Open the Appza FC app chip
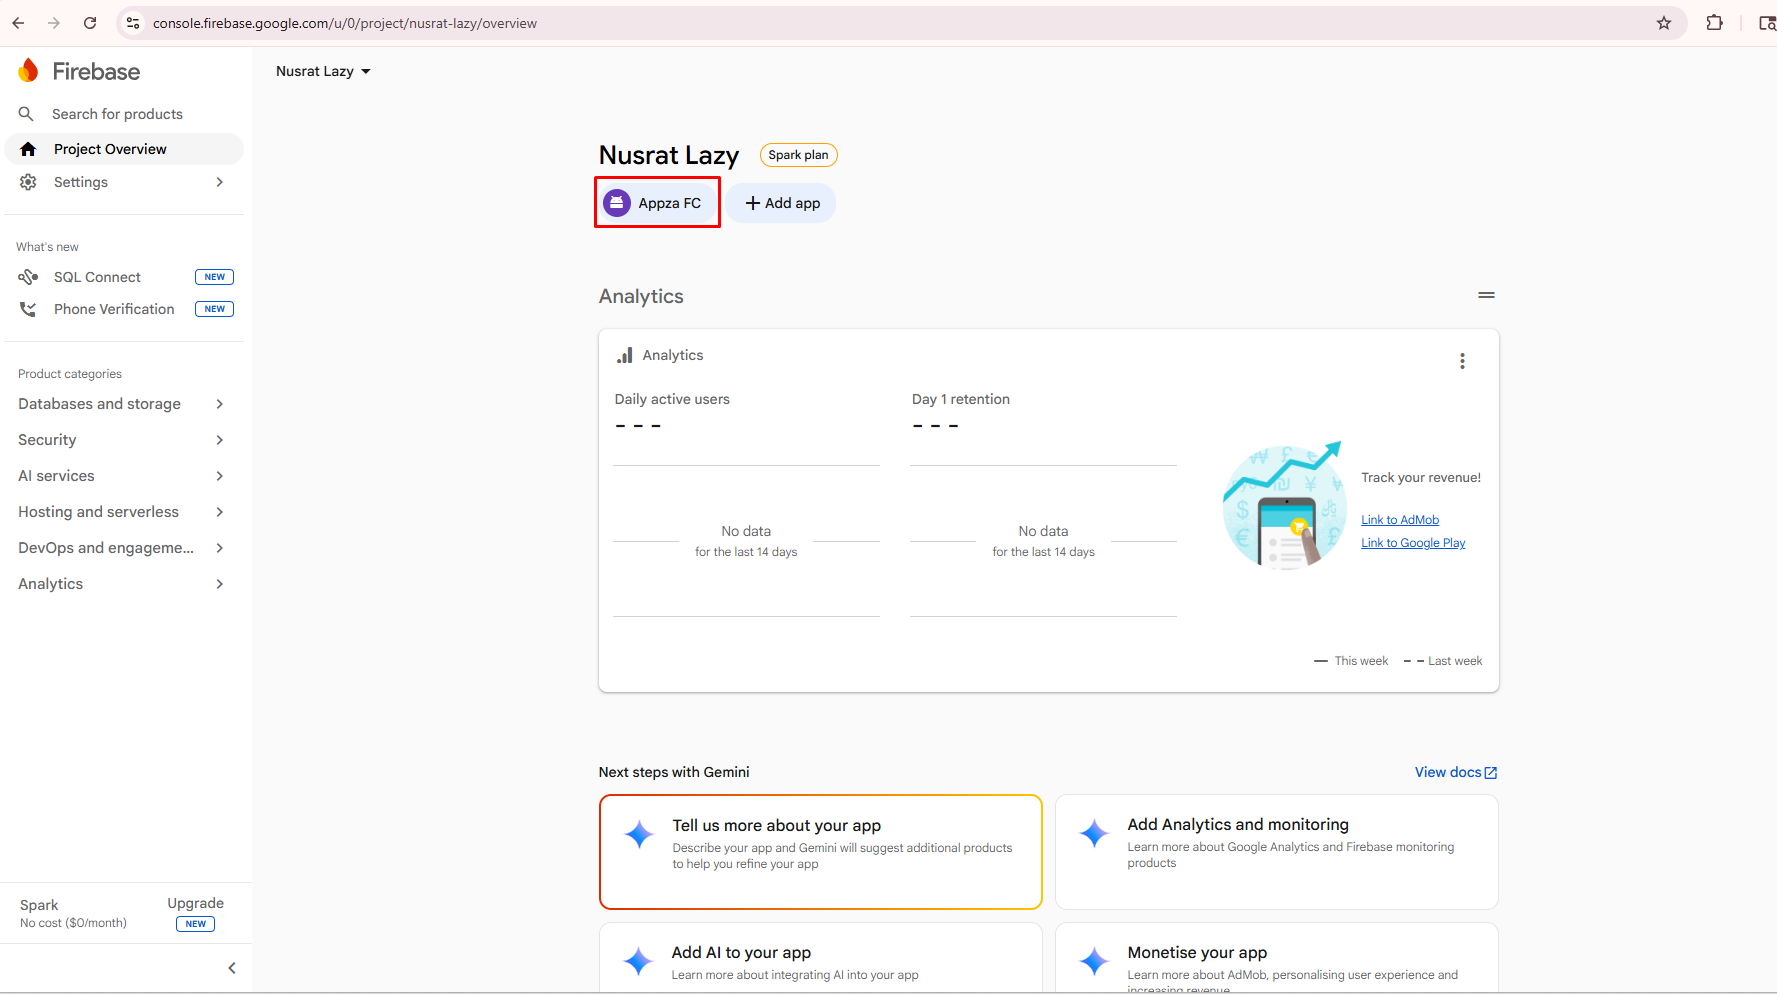This screenshot has width=1777, height=994. (x=657, y=203)
